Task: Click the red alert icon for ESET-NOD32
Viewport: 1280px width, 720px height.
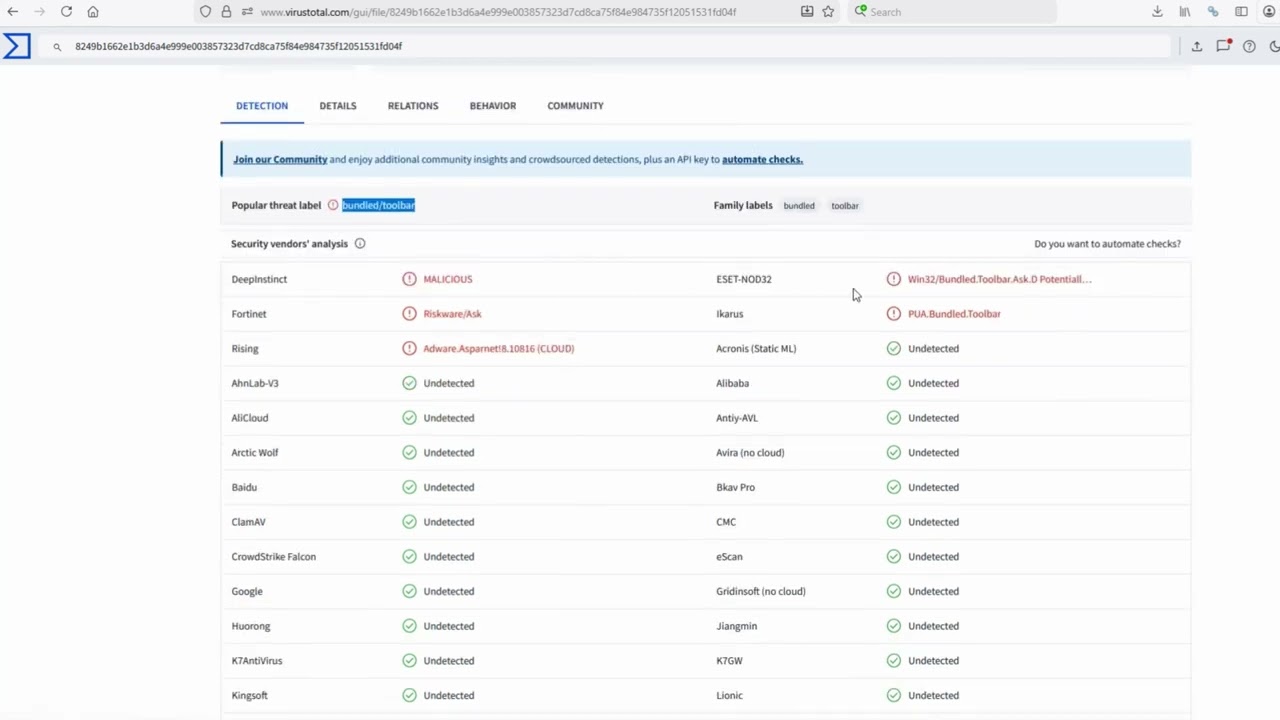Action: point(893,279)
